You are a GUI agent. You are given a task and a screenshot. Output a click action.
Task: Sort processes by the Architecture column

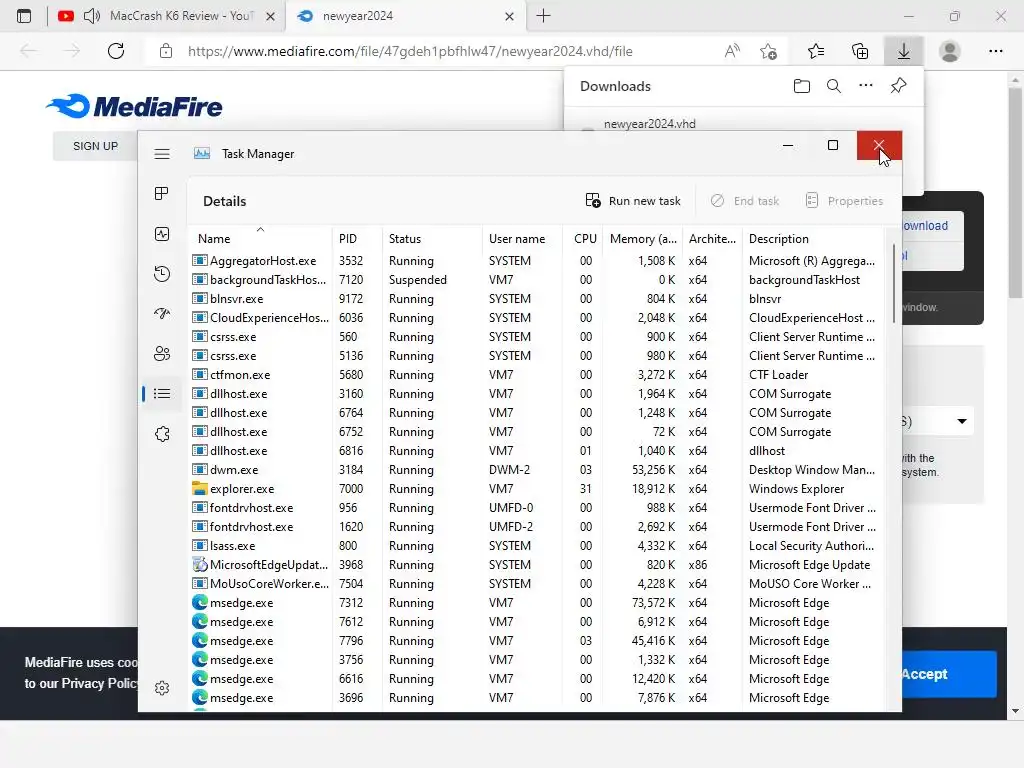pos(712,239)
